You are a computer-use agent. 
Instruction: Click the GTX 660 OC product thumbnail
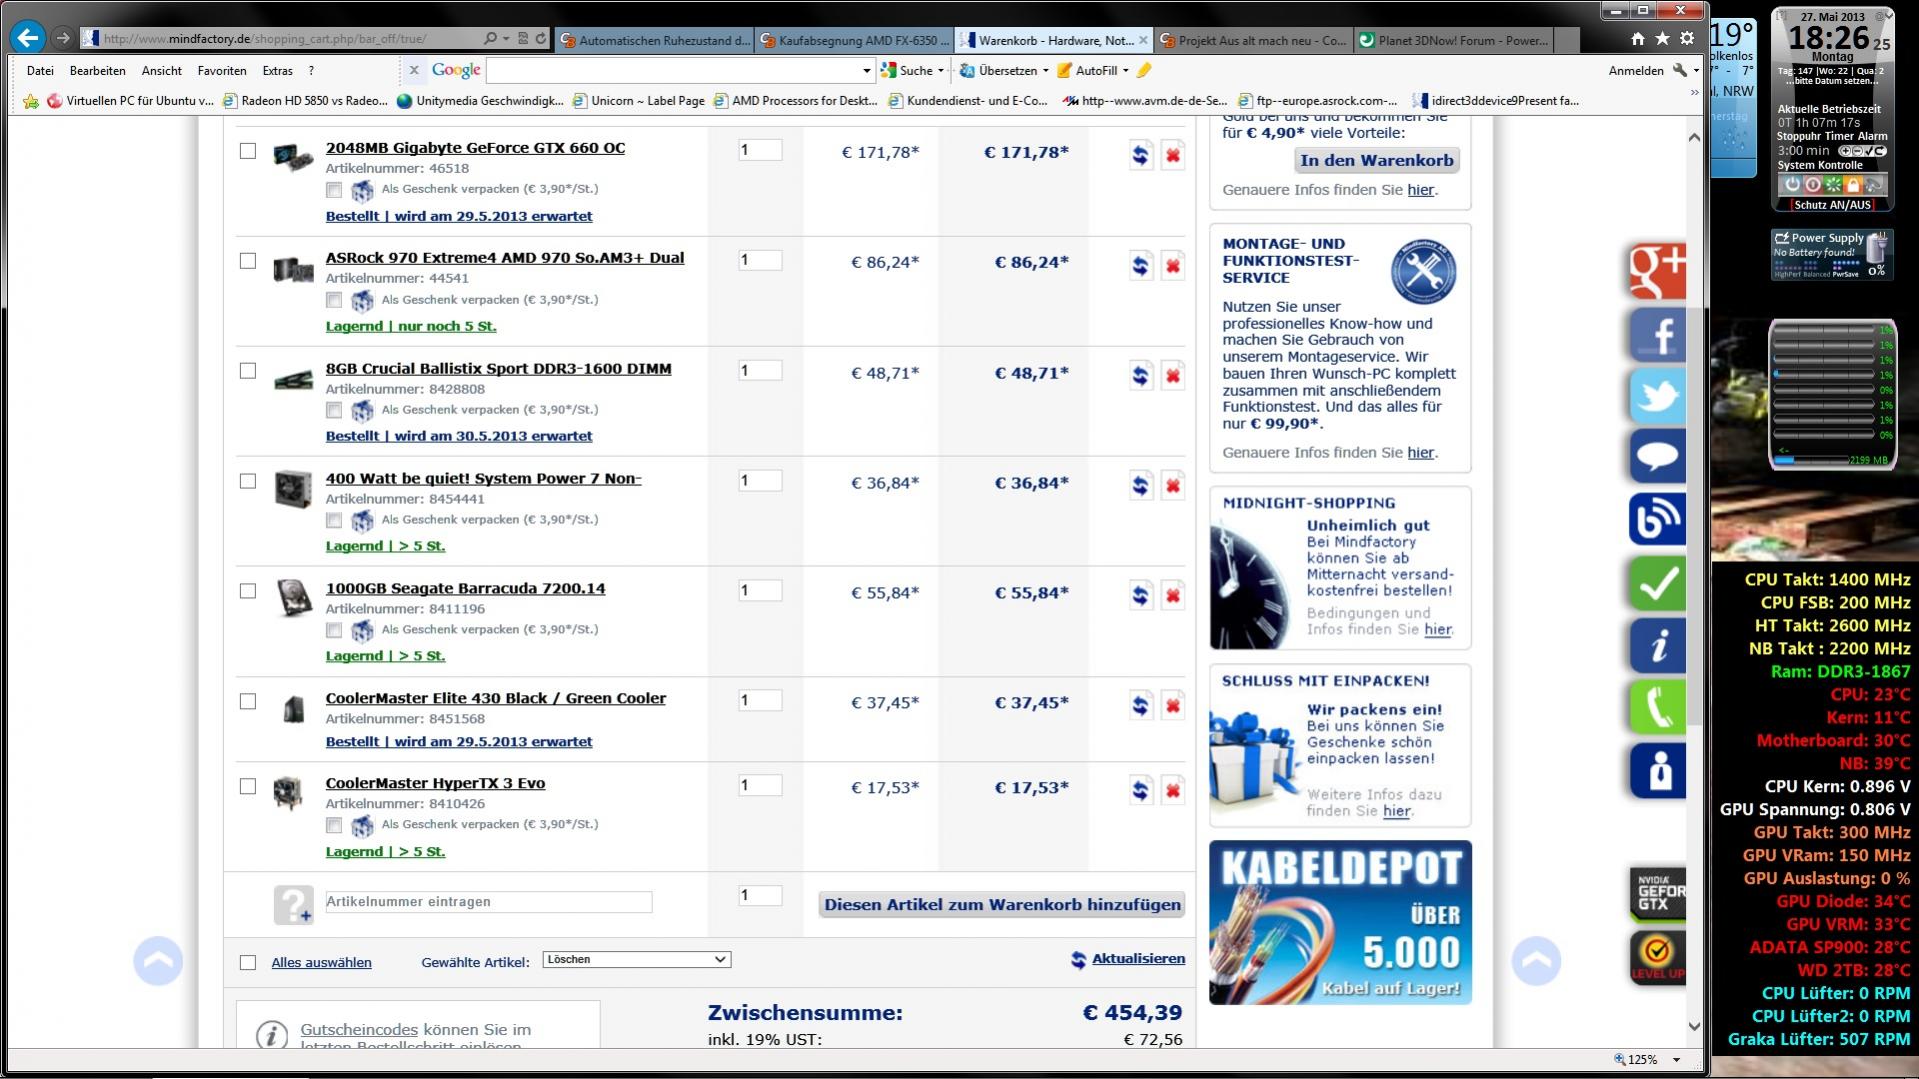[x=293, y=158]
